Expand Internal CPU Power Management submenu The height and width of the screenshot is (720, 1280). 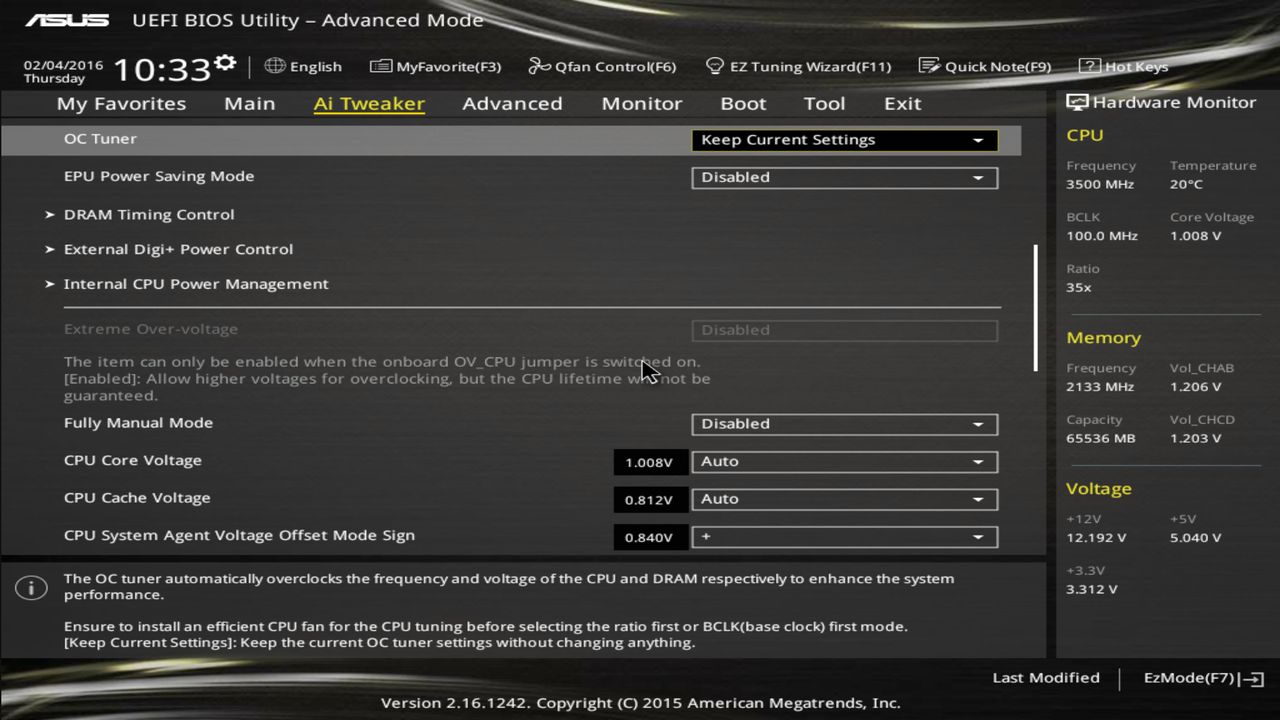[x=196, y=284]
